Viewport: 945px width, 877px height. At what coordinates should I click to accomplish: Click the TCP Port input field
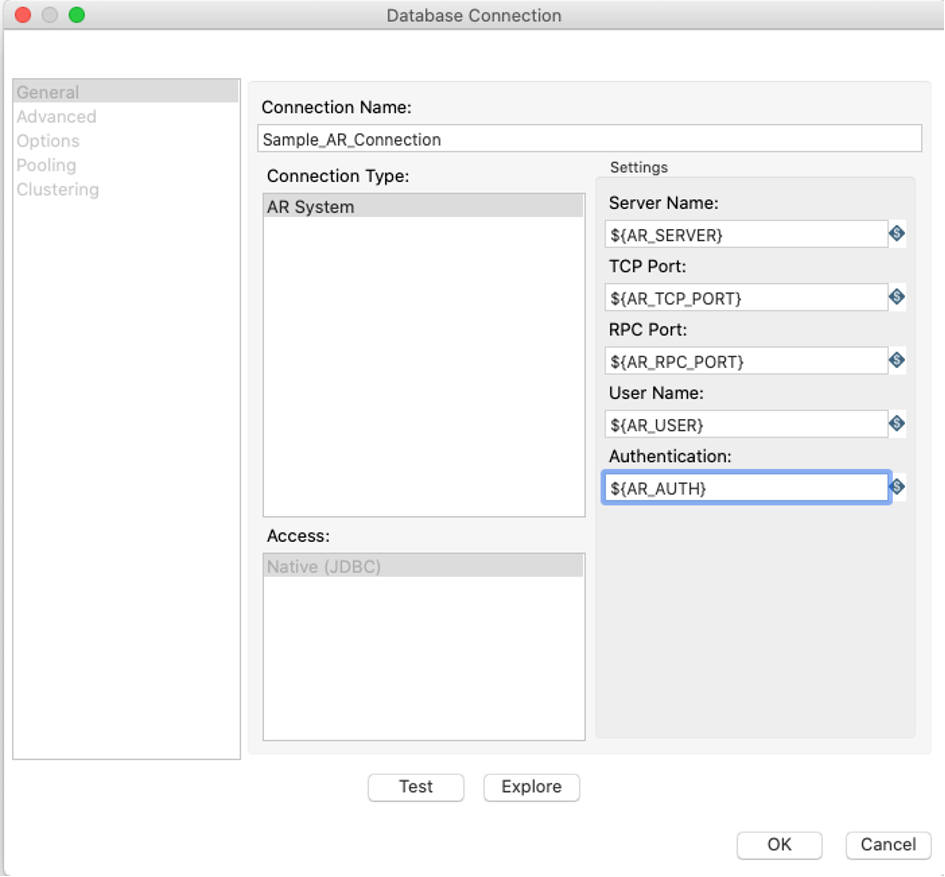[x=745, y=298]
